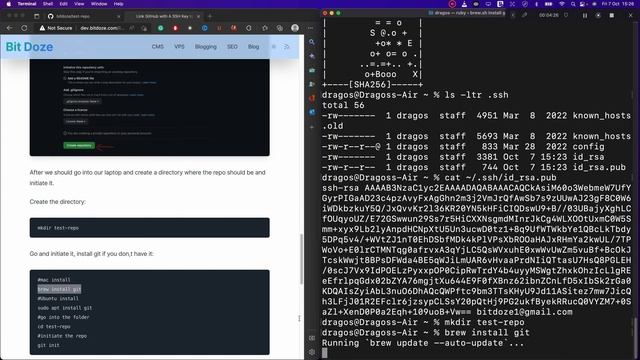Open the SEO nav link

point(232,47)
